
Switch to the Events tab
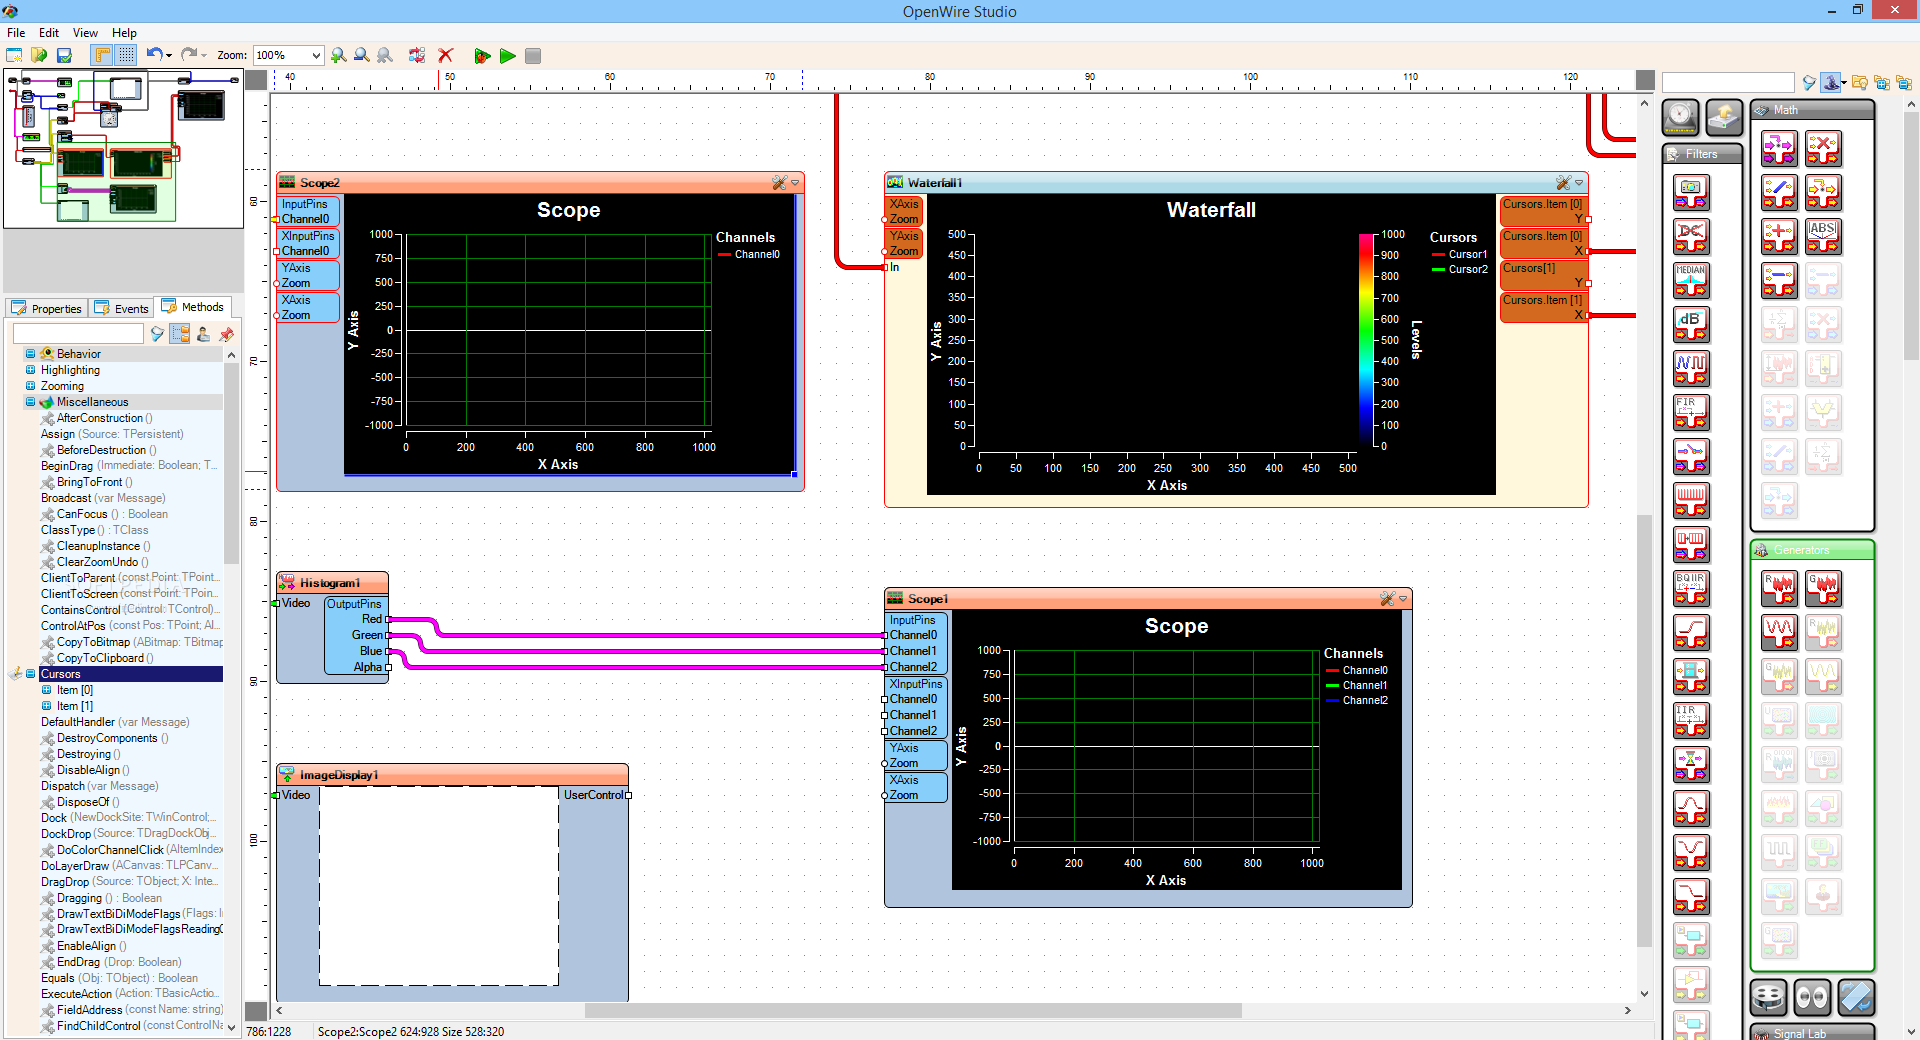coord(121,308)
